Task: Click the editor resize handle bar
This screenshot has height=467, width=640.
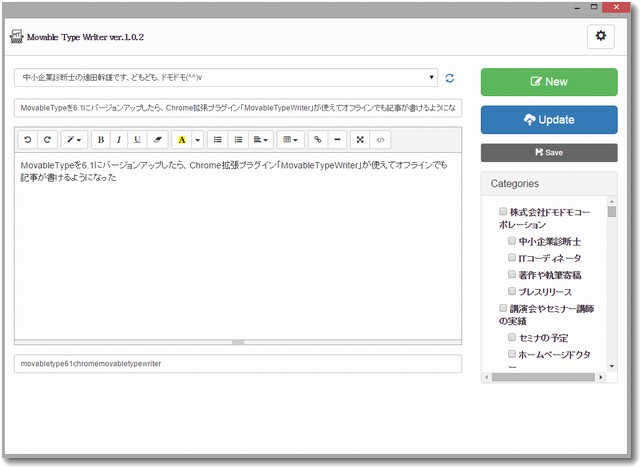Action: (x=238, y=342)
